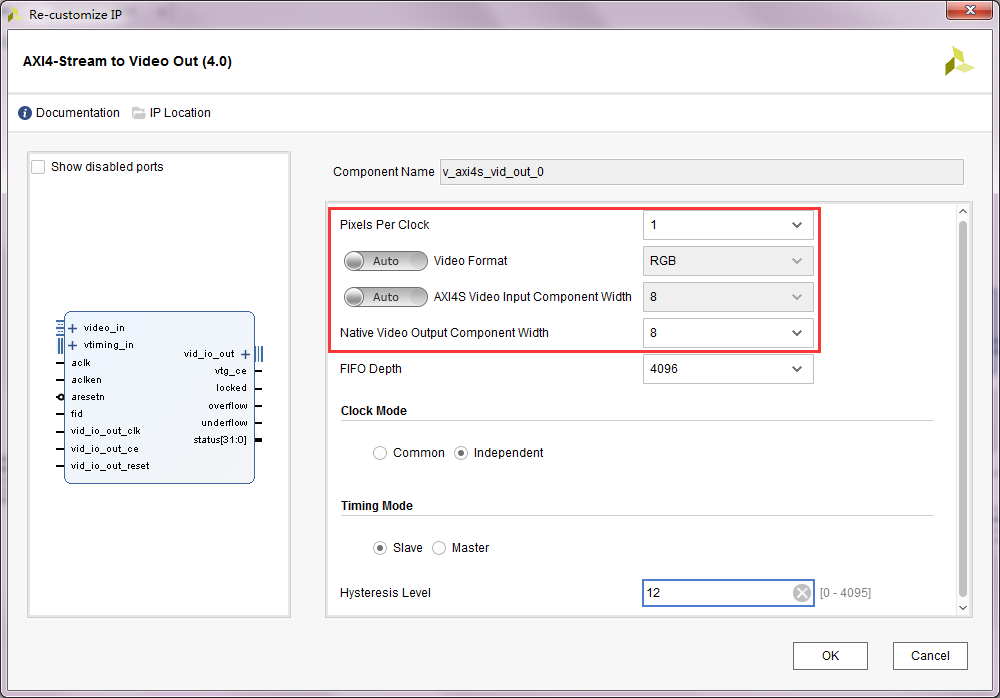Expand the vtiming_in port plus icon
This screenshot has height=698, width=1000.
(73, 345)
